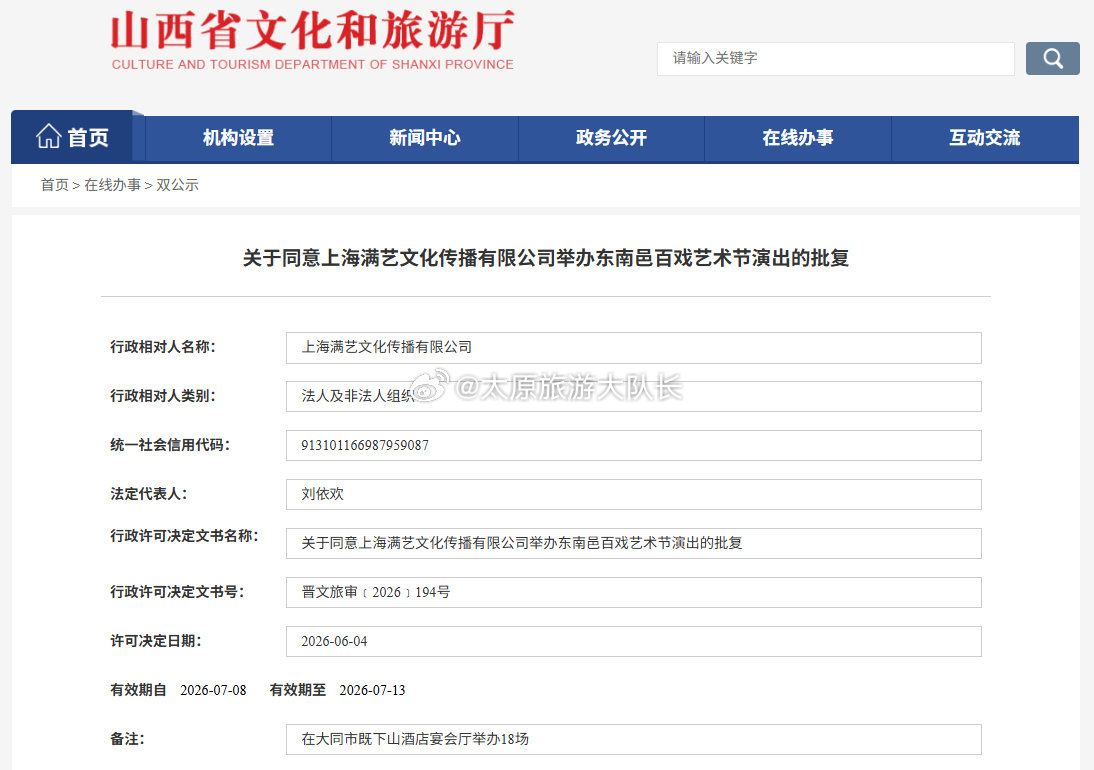The height and width of the screenshot is (770, 1094).
Task: Open the 互动交流 menu
Action: point(984,138)
